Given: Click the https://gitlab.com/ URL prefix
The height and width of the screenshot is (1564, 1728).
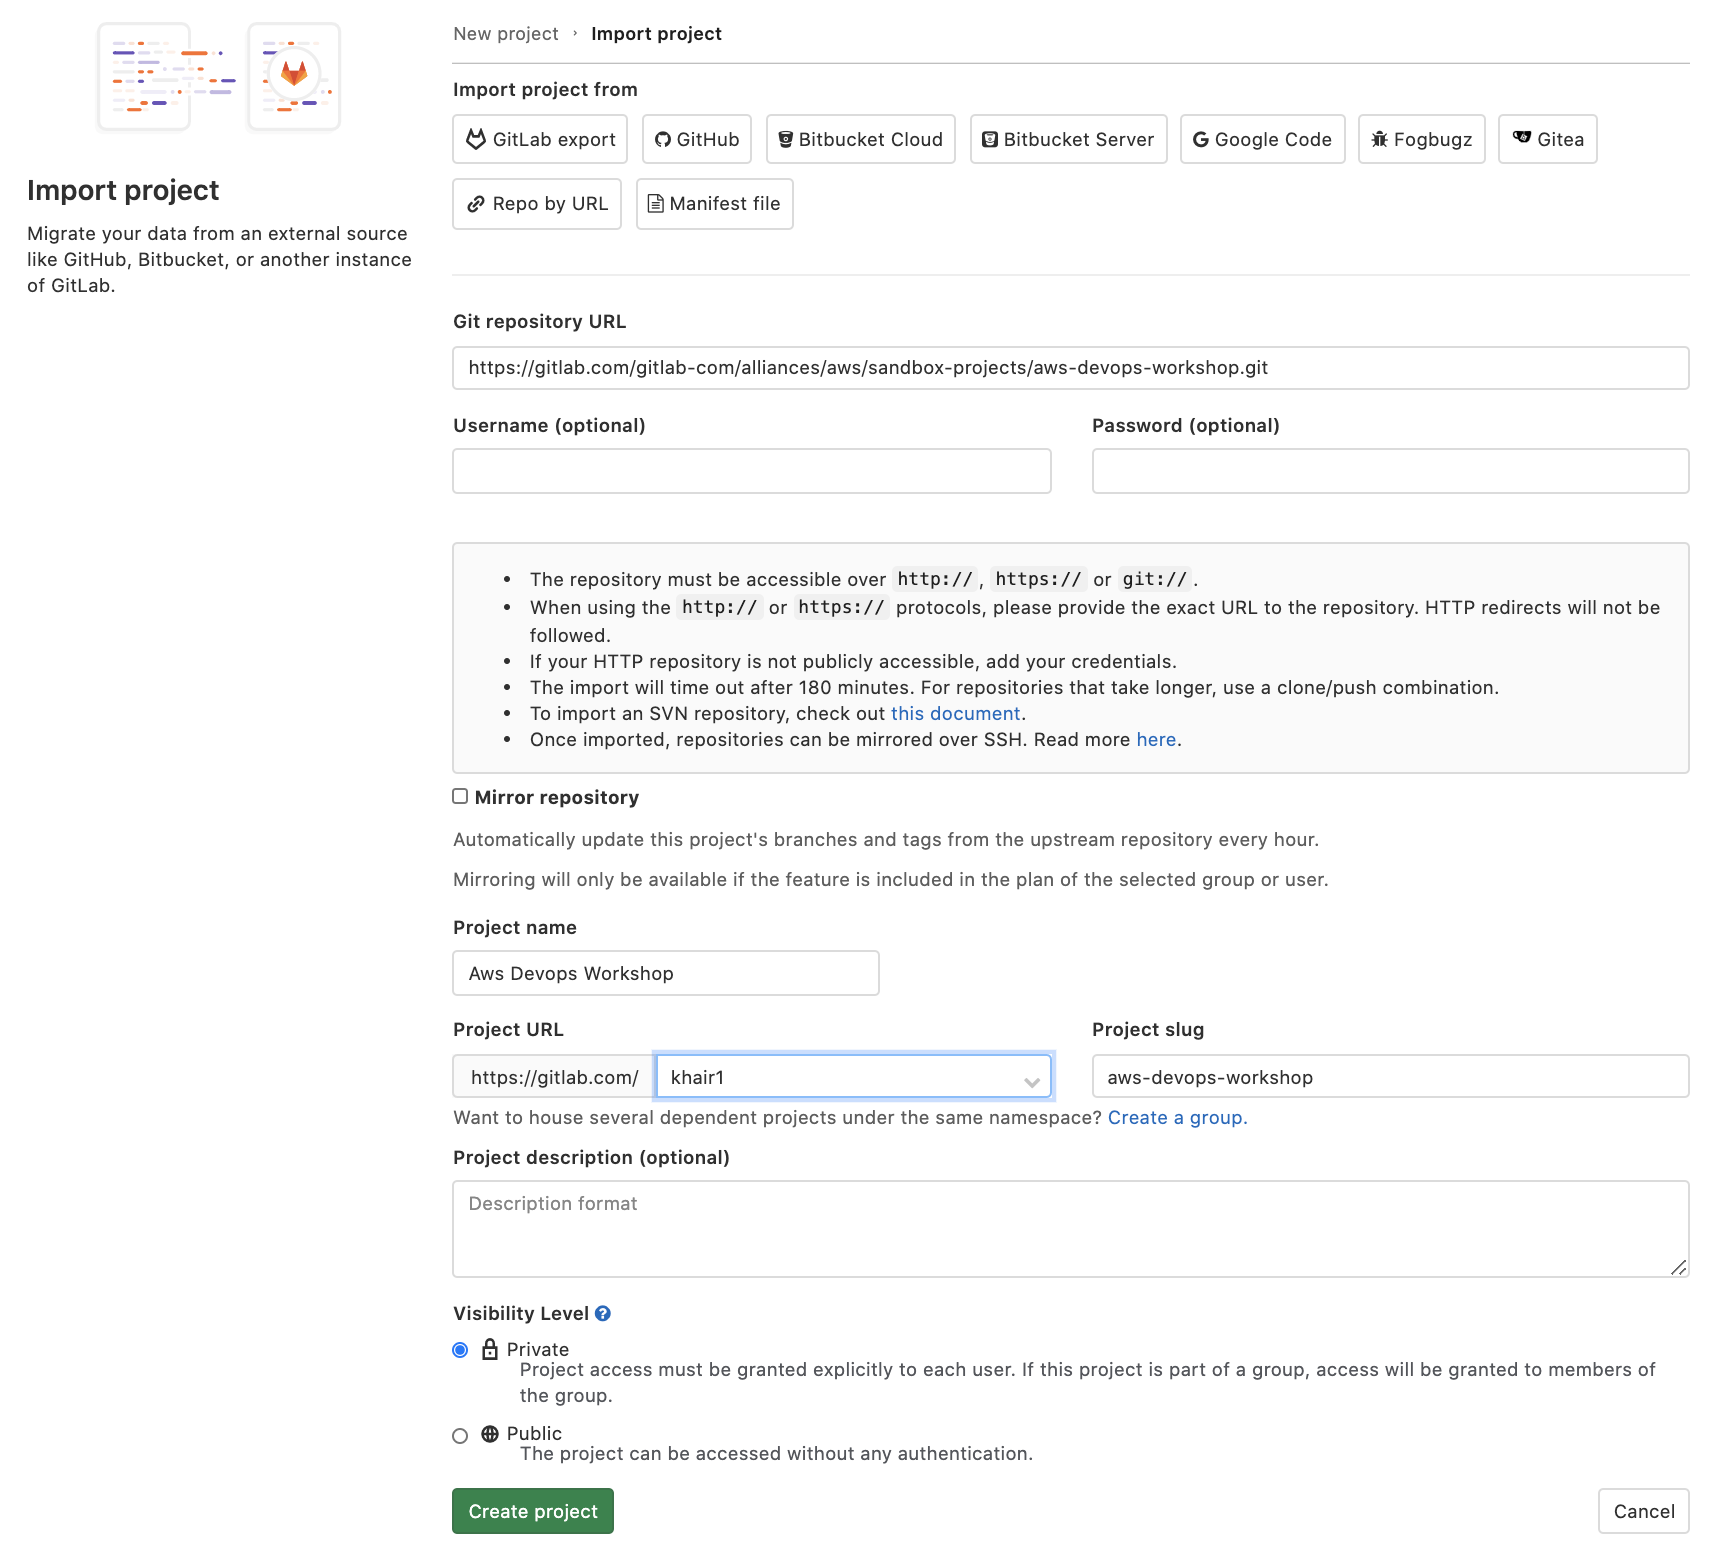Looking at the screenshot, I should pos(554,1077).
